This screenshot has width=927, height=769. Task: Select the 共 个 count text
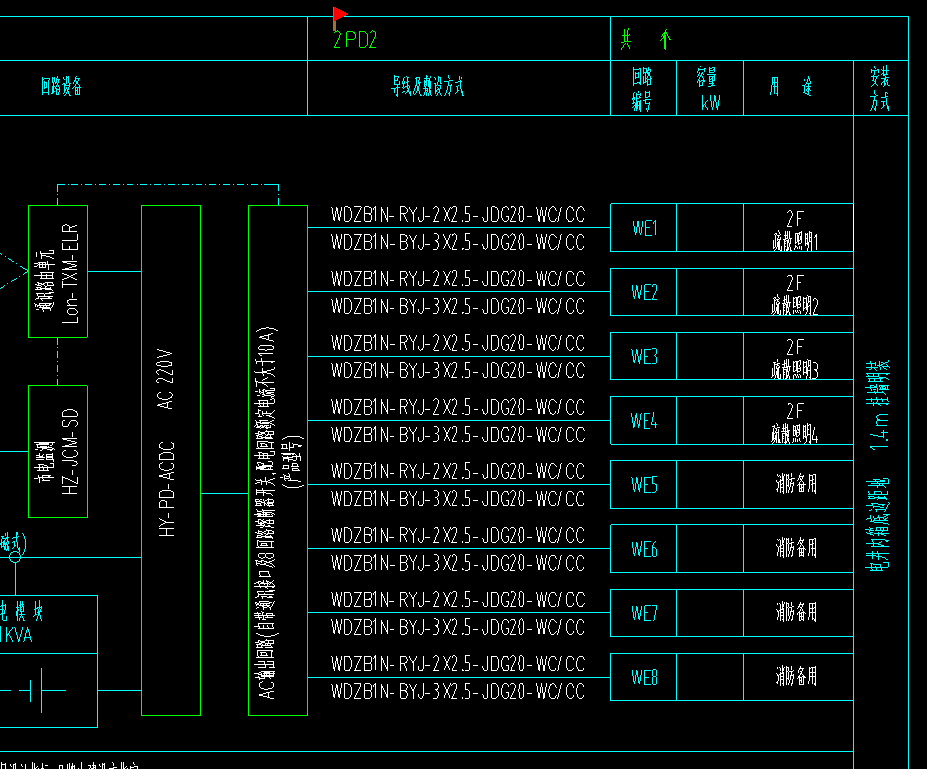(646, 40)
